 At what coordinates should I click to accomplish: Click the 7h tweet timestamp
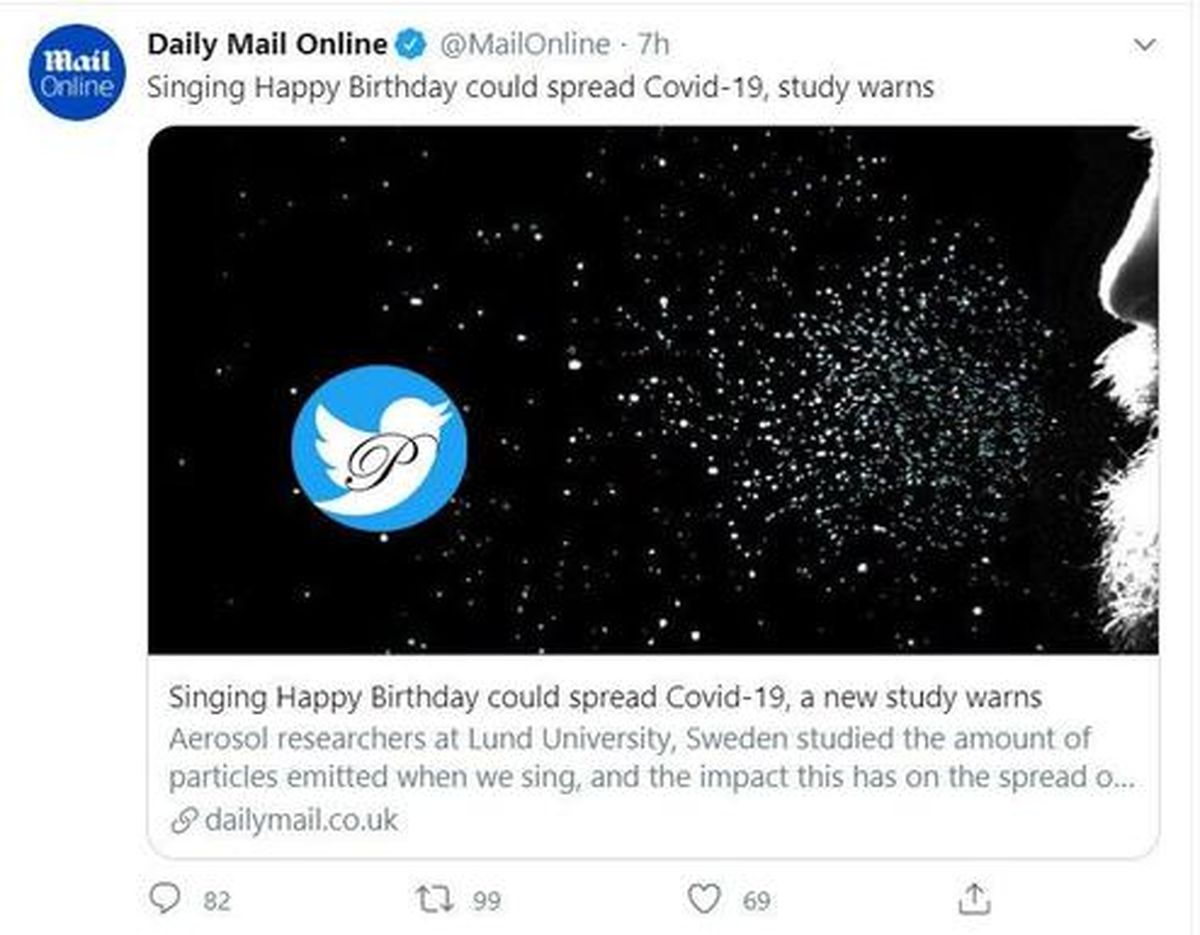point(653,45)
